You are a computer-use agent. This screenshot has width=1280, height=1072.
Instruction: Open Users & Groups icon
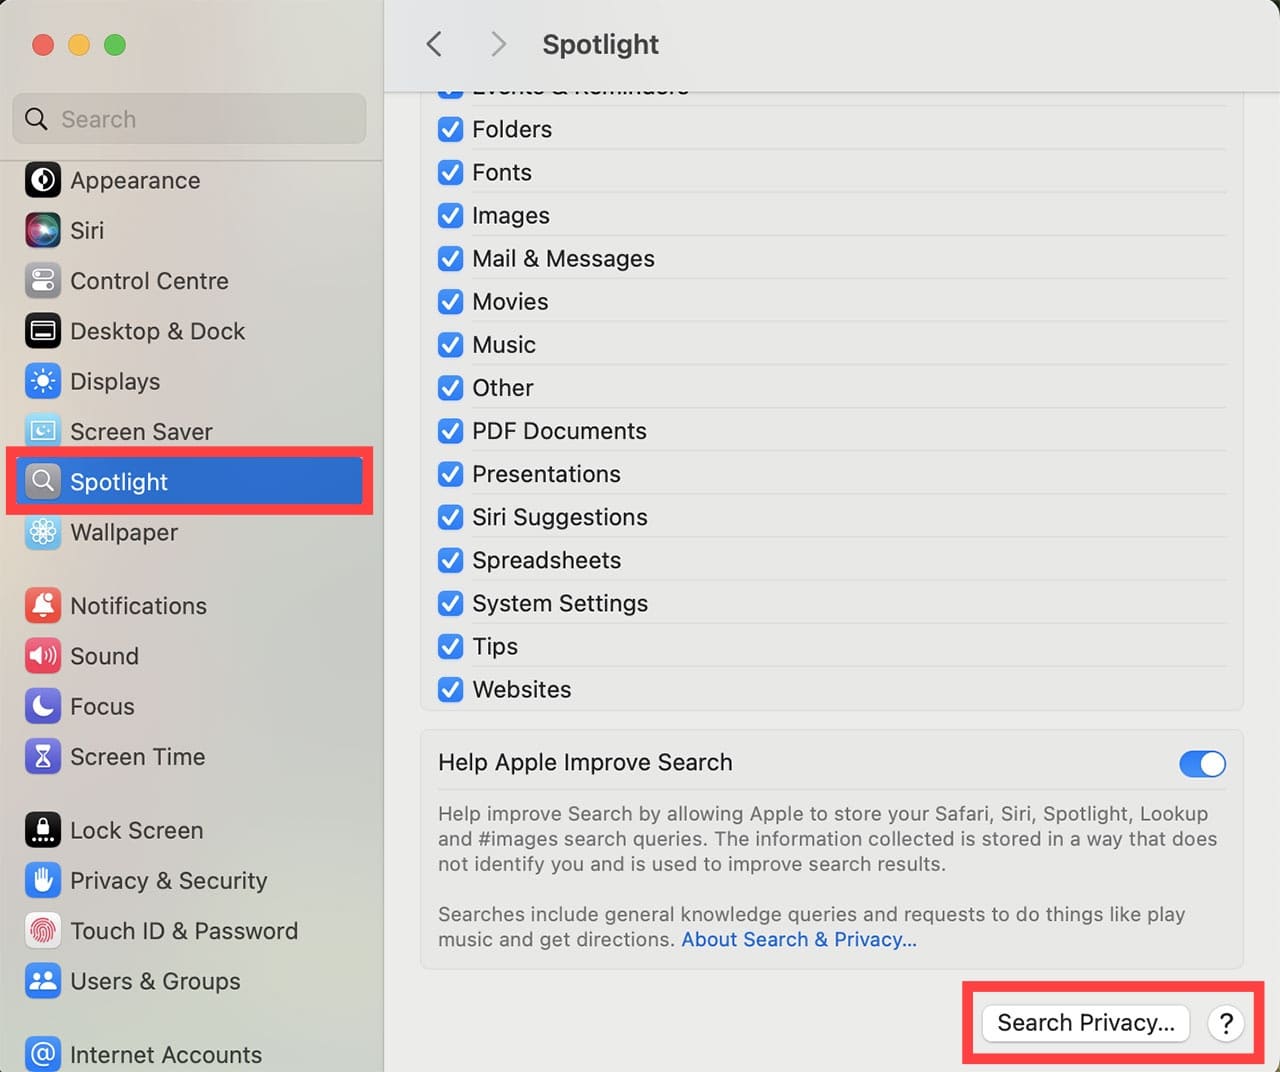43,981
